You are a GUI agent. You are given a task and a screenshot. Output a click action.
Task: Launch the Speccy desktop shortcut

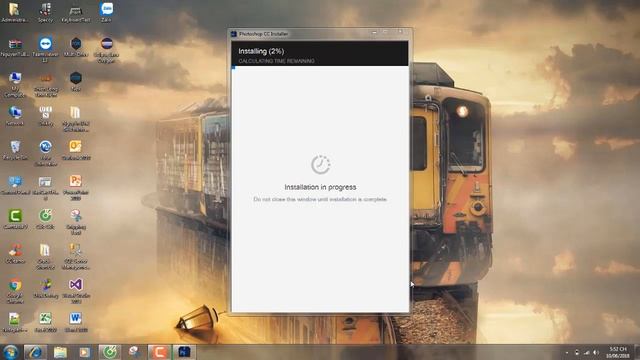click(45, 12)
